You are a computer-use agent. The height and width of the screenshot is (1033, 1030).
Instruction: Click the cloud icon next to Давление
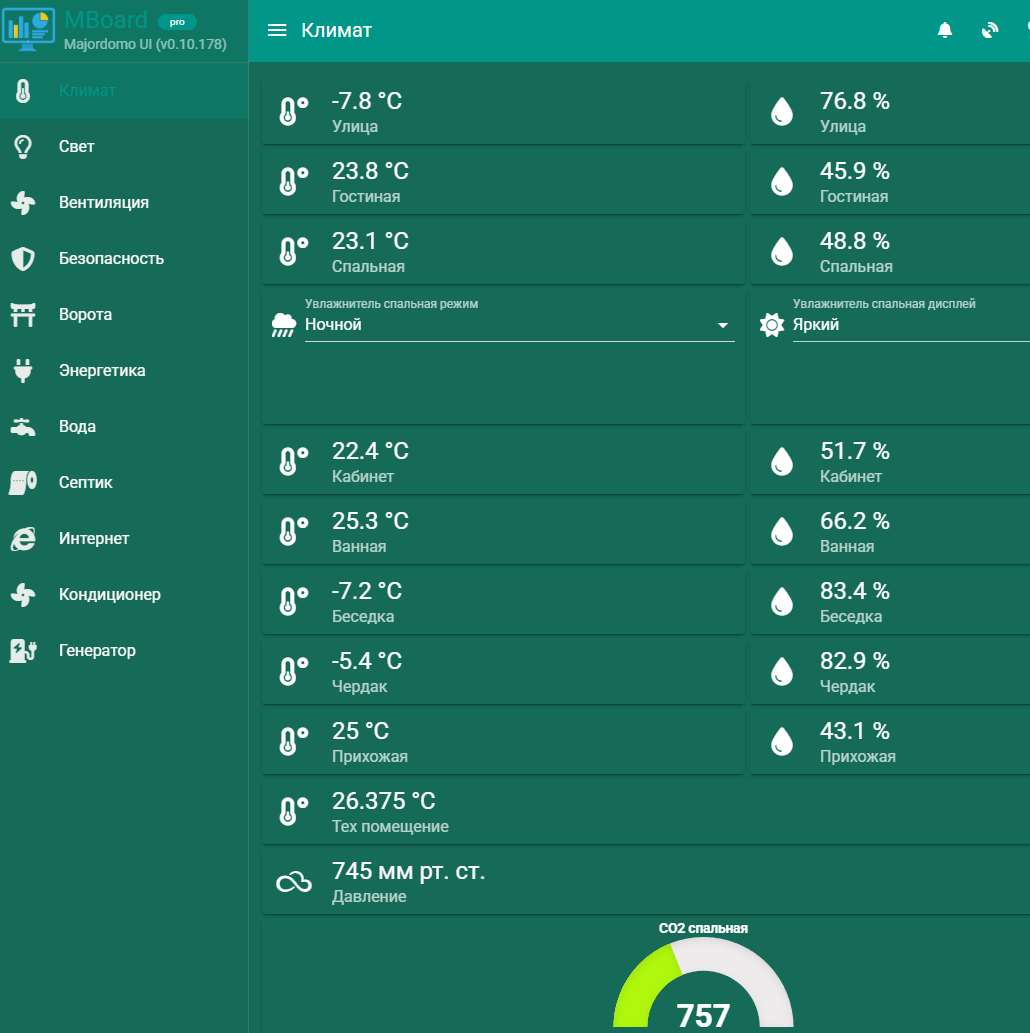pyautogui.click(x=293, y=881)
